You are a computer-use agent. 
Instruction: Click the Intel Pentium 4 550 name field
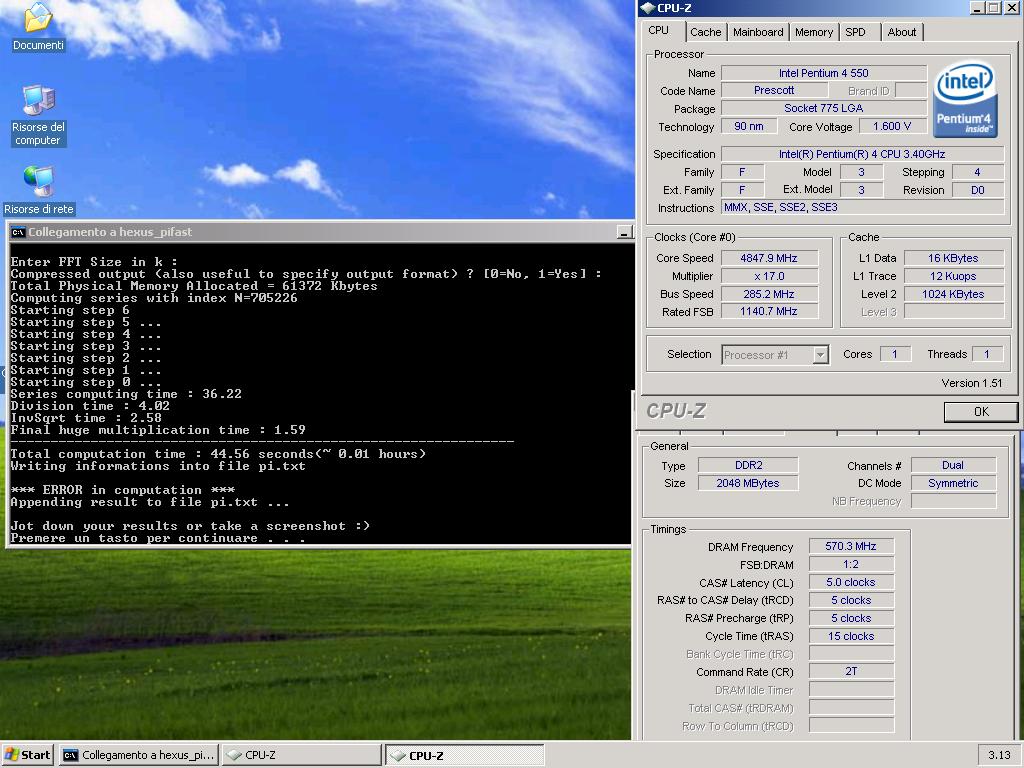click(824, 73)
